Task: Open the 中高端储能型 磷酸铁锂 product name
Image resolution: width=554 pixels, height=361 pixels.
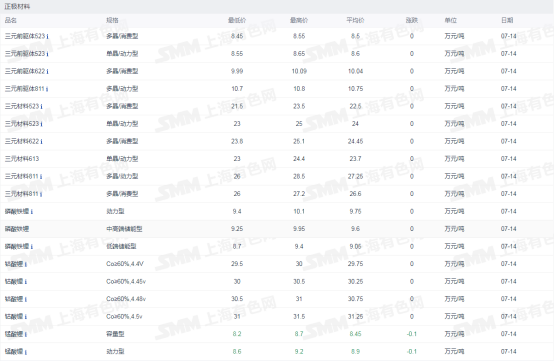Action: 17,229
